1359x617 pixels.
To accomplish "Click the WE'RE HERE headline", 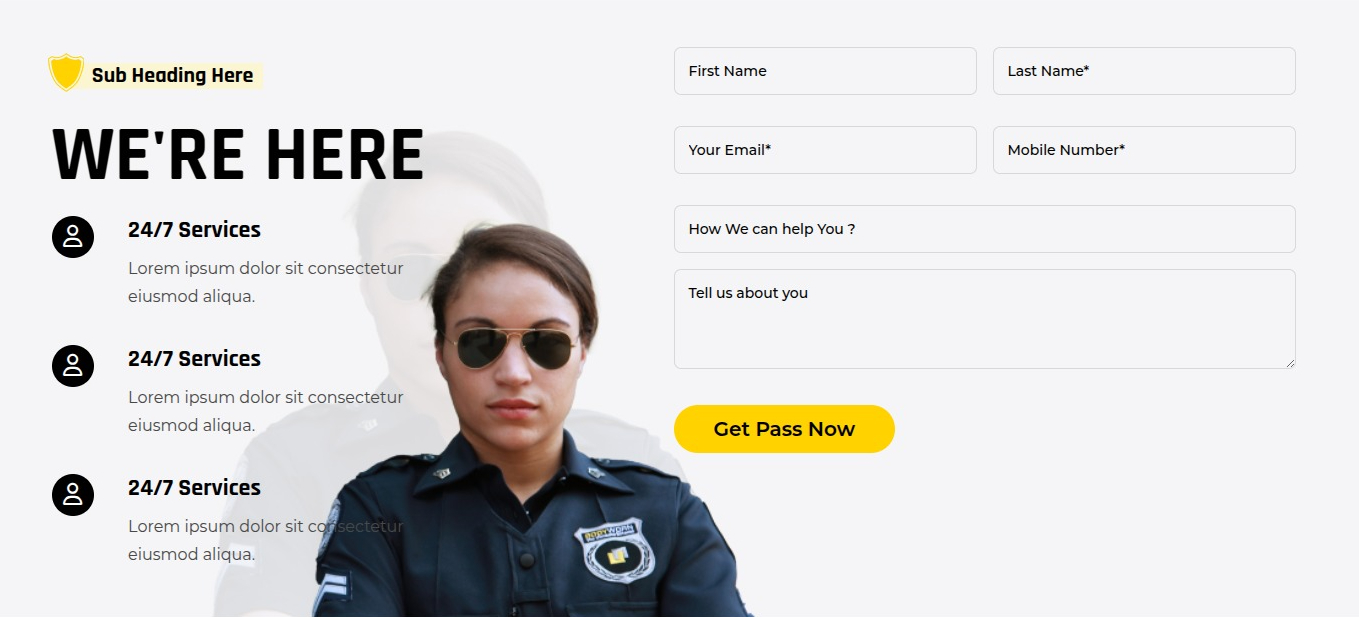I will pos(238,156).
